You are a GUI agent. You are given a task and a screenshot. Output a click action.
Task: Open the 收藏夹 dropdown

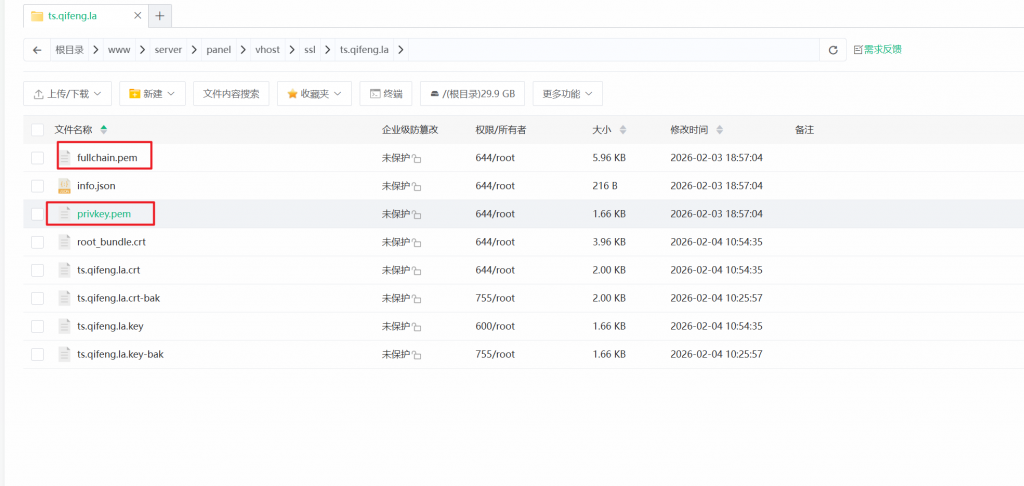pos(314,93)
